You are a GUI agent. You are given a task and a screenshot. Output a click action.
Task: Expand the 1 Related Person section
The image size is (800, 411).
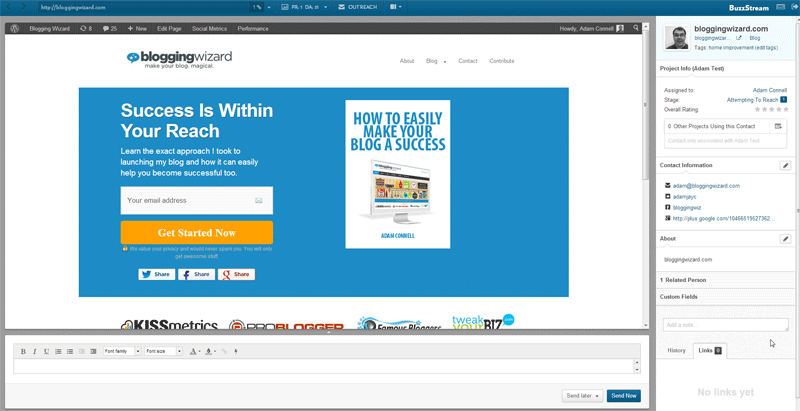tap(725, 280)
